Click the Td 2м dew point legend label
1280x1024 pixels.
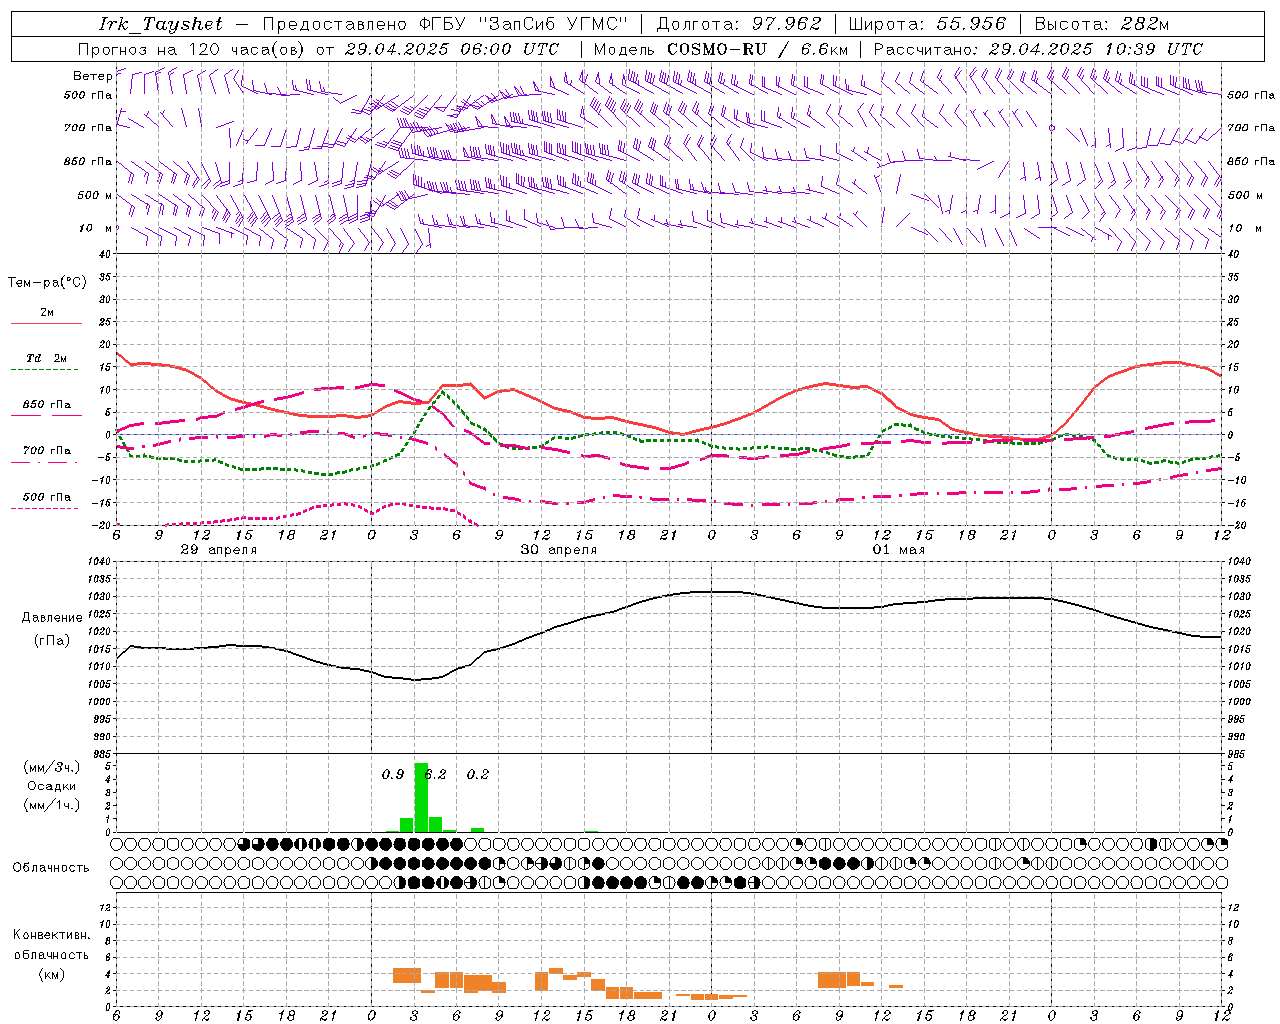click(47, 358)
